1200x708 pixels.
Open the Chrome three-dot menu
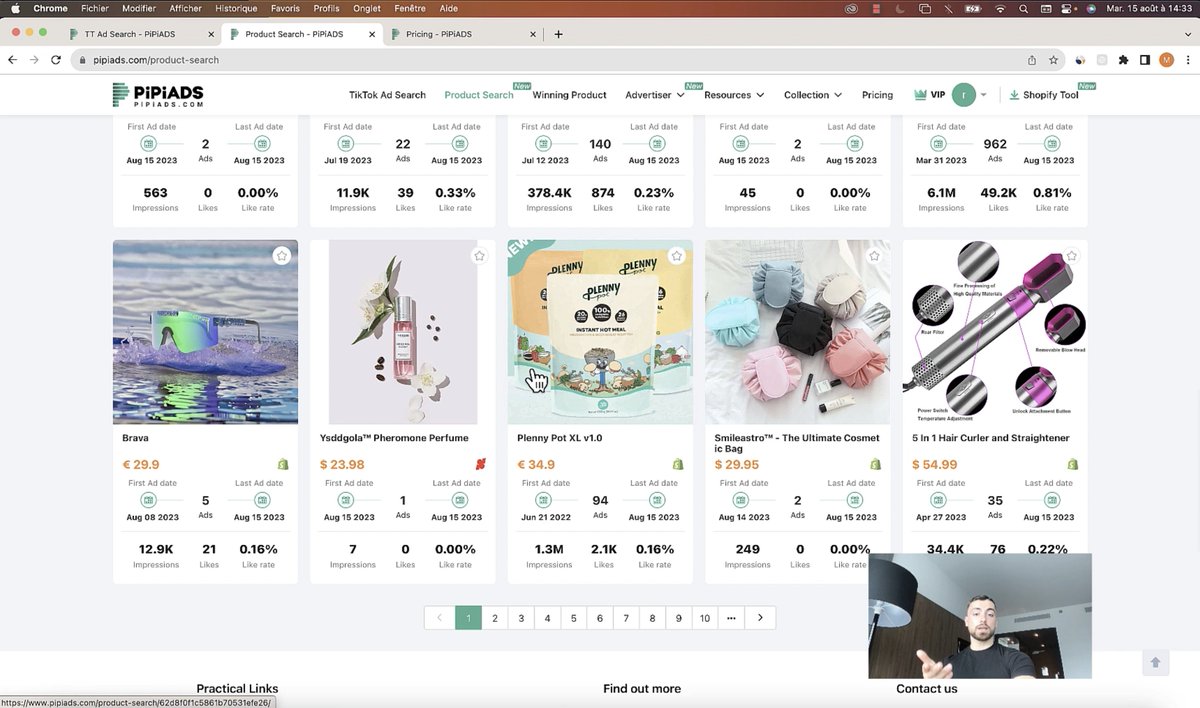pos(1186,60)
